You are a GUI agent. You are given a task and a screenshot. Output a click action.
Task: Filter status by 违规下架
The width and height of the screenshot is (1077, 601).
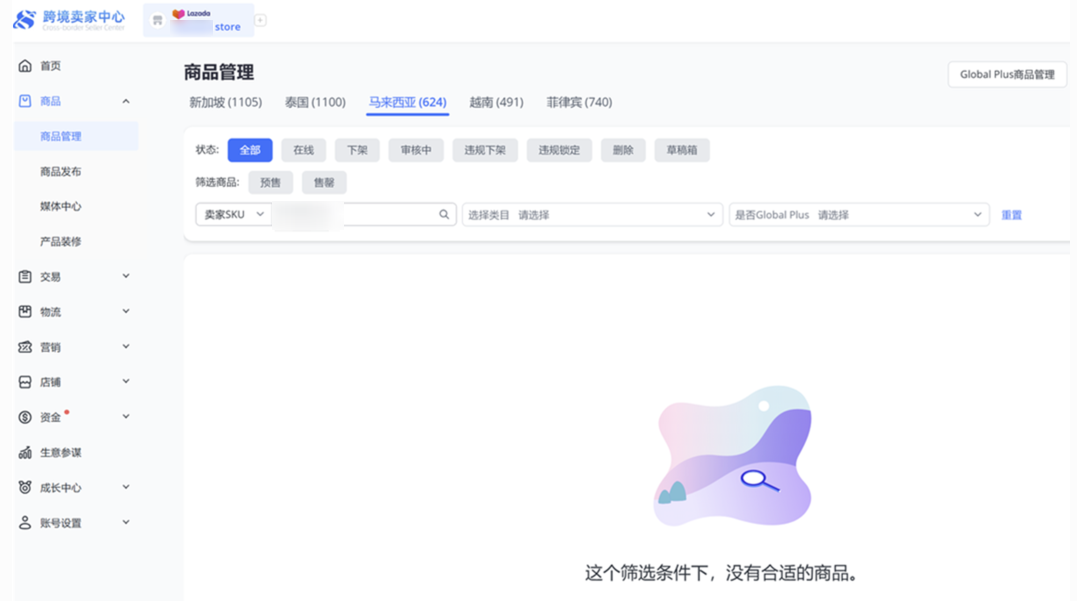[x=485, y=150]
